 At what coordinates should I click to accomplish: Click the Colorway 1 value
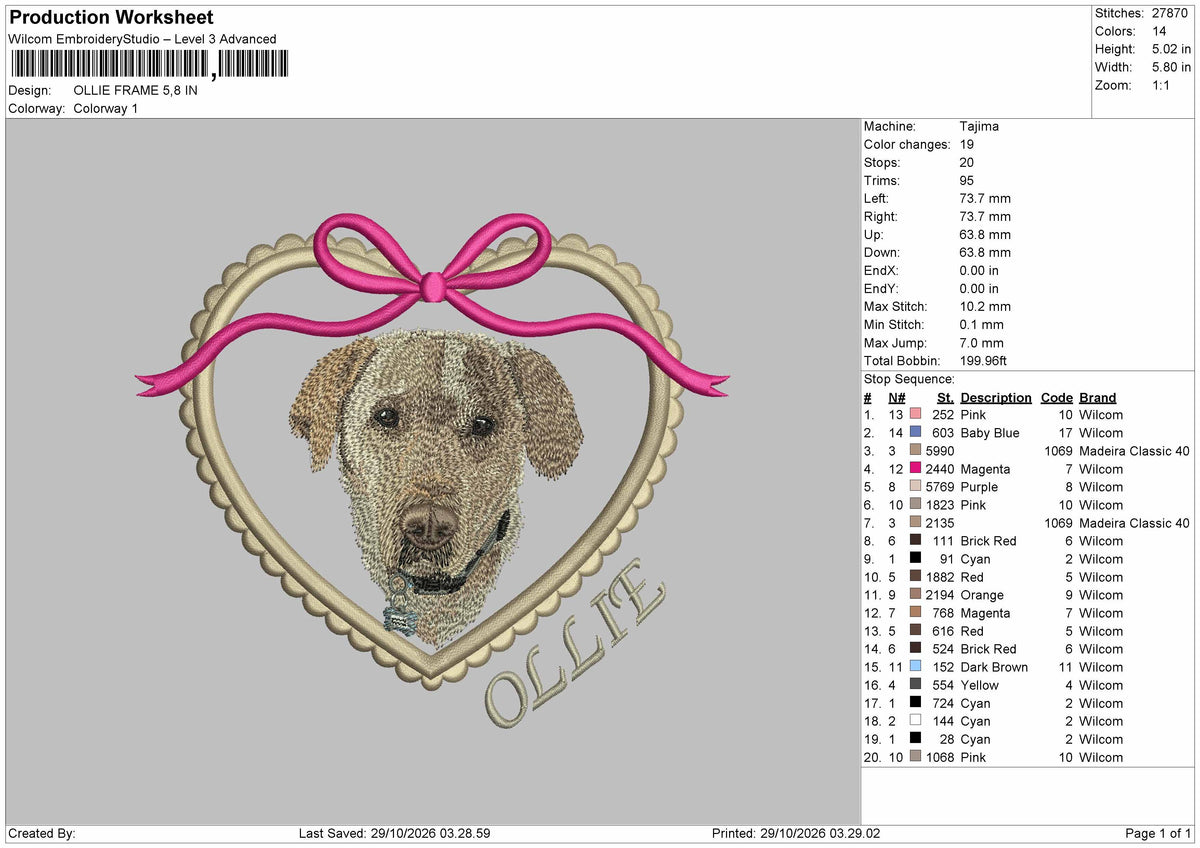point(105,108)
